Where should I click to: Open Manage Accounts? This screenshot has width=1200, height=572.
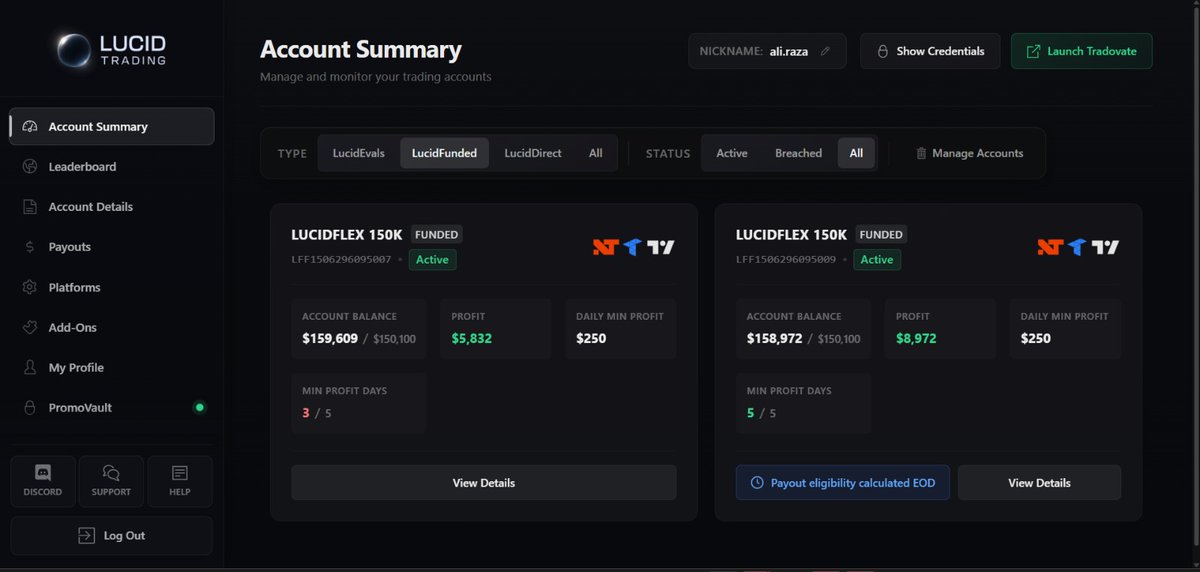coord(969,153)
